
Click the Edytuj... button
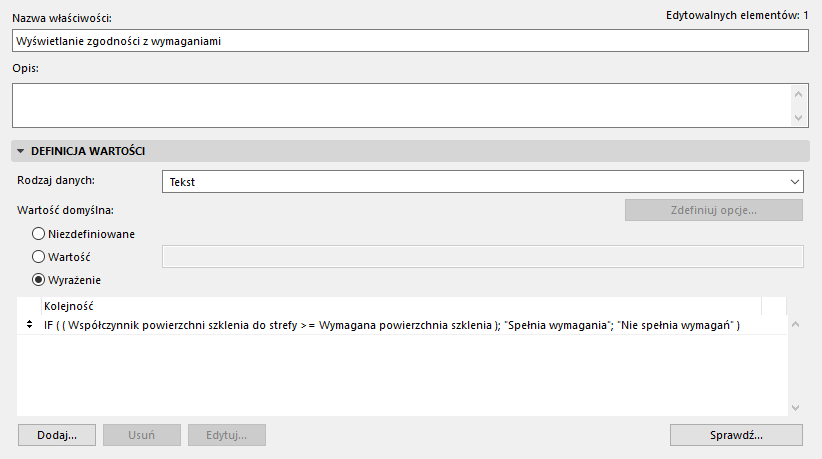pos(227,435)
